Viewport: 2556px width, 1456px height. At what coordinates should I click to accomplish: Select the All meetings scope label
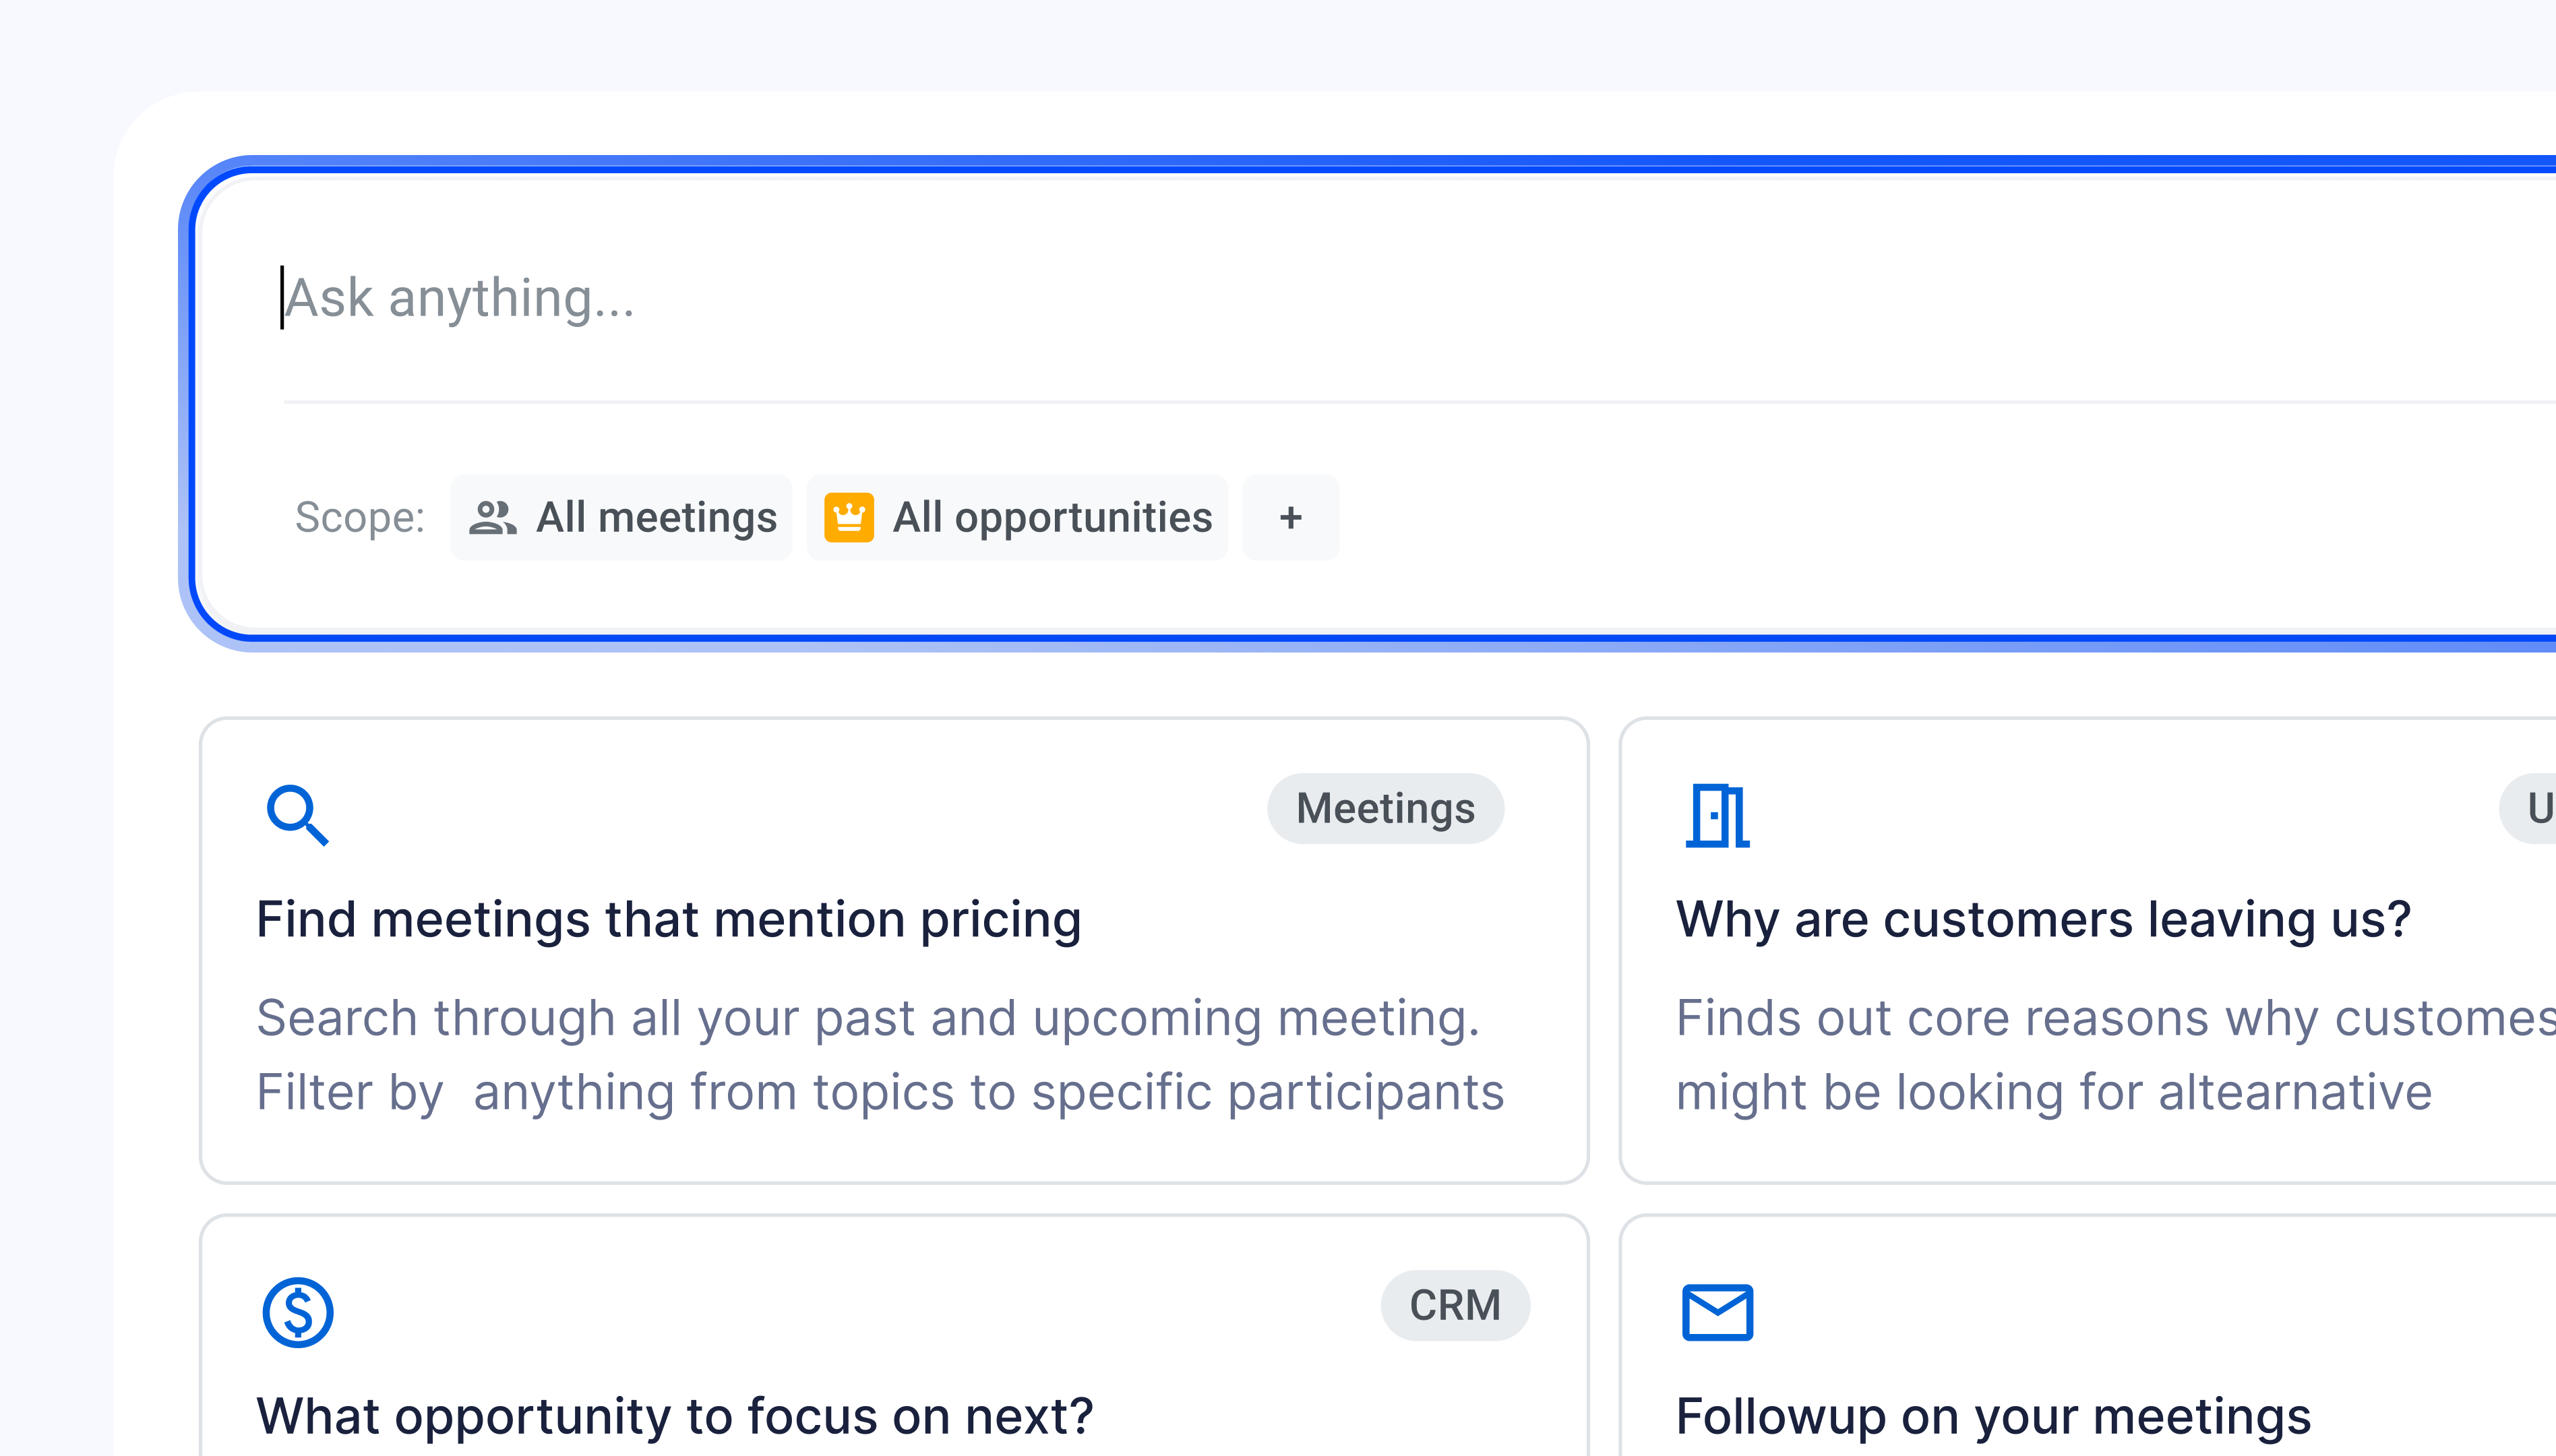(x=656, y=518)
